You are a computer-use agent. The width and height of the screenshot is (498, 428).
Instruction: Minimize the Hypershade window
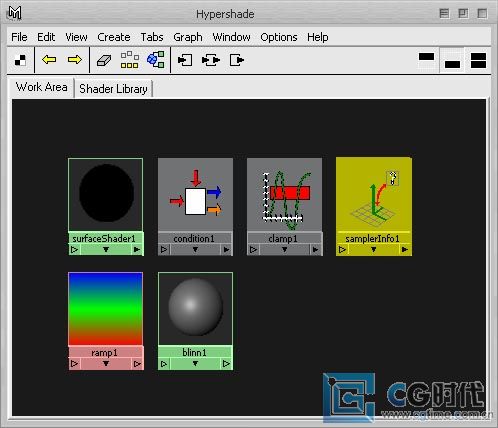pos(444,14)
